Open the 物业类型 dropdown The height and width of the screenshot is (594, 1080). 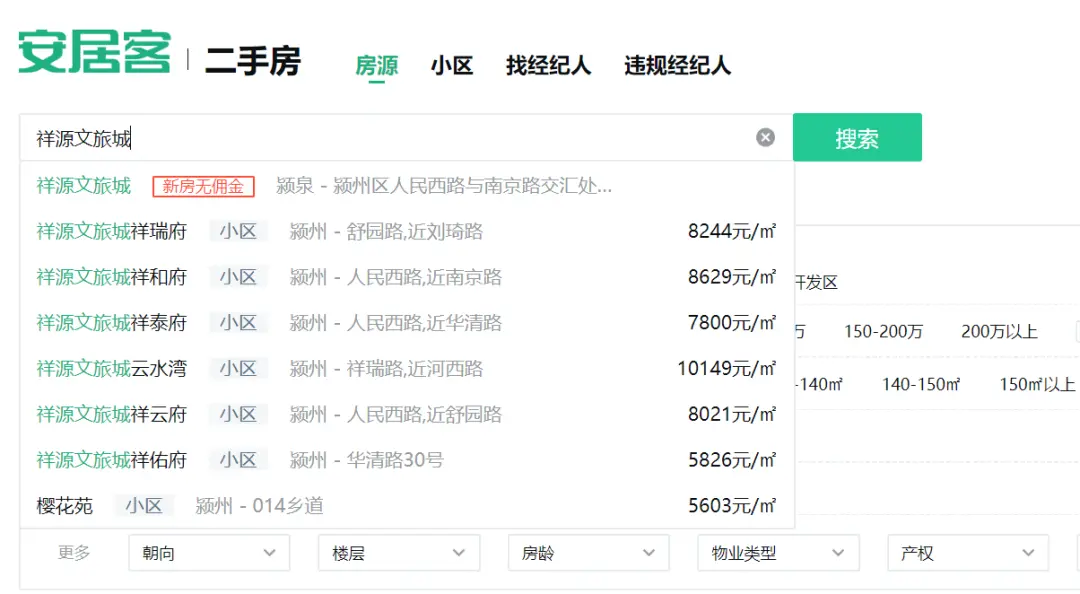coord(778,552)
